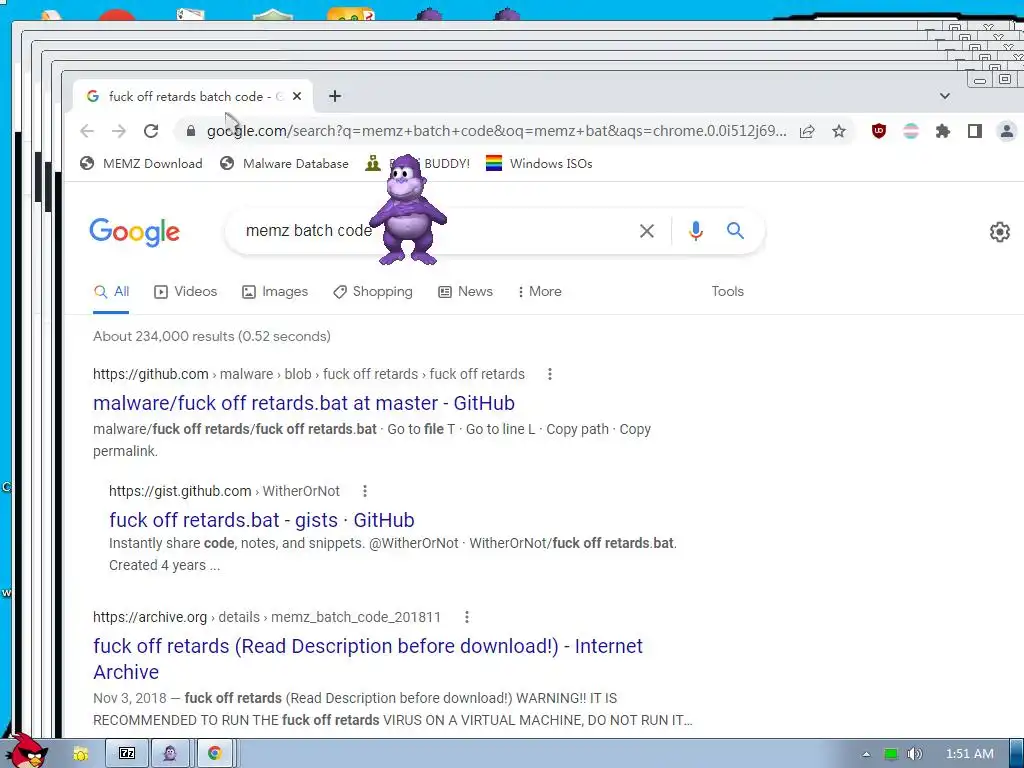Start voice search with the microphone
1024x768 pixels.
point(696,231)
